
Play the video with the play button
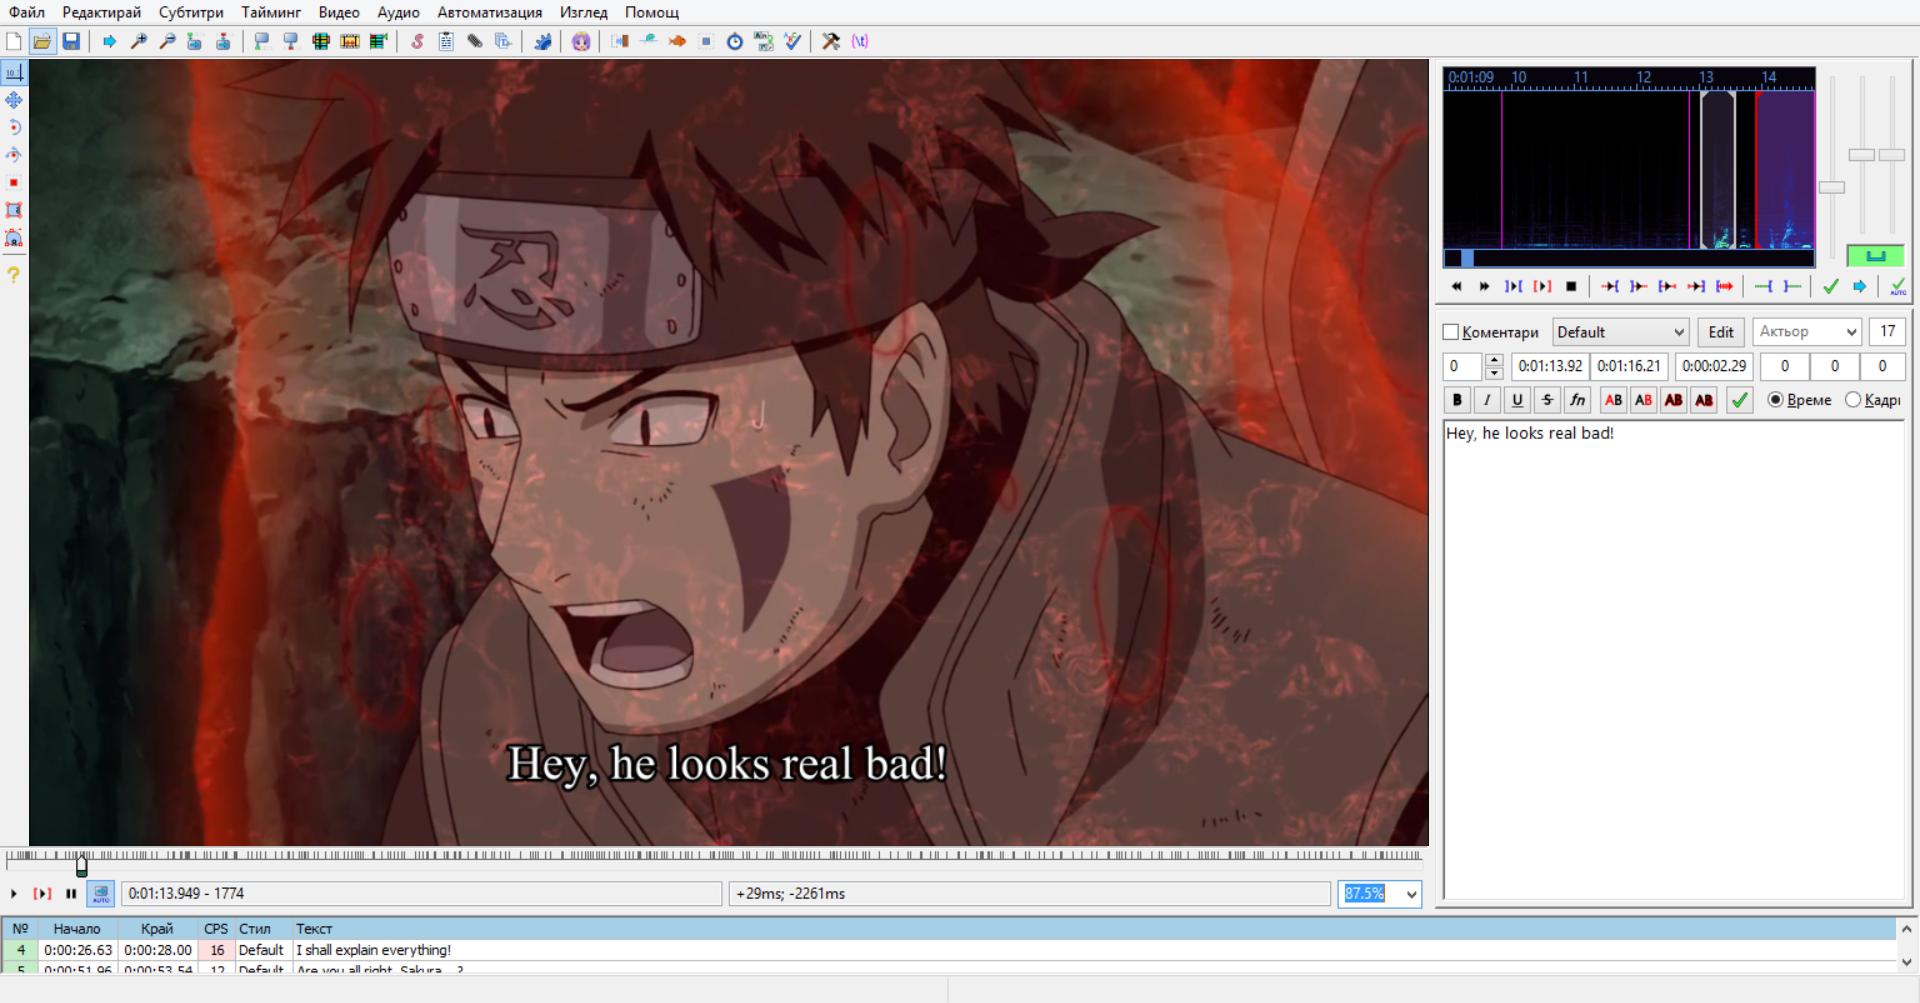coord(14,894)
